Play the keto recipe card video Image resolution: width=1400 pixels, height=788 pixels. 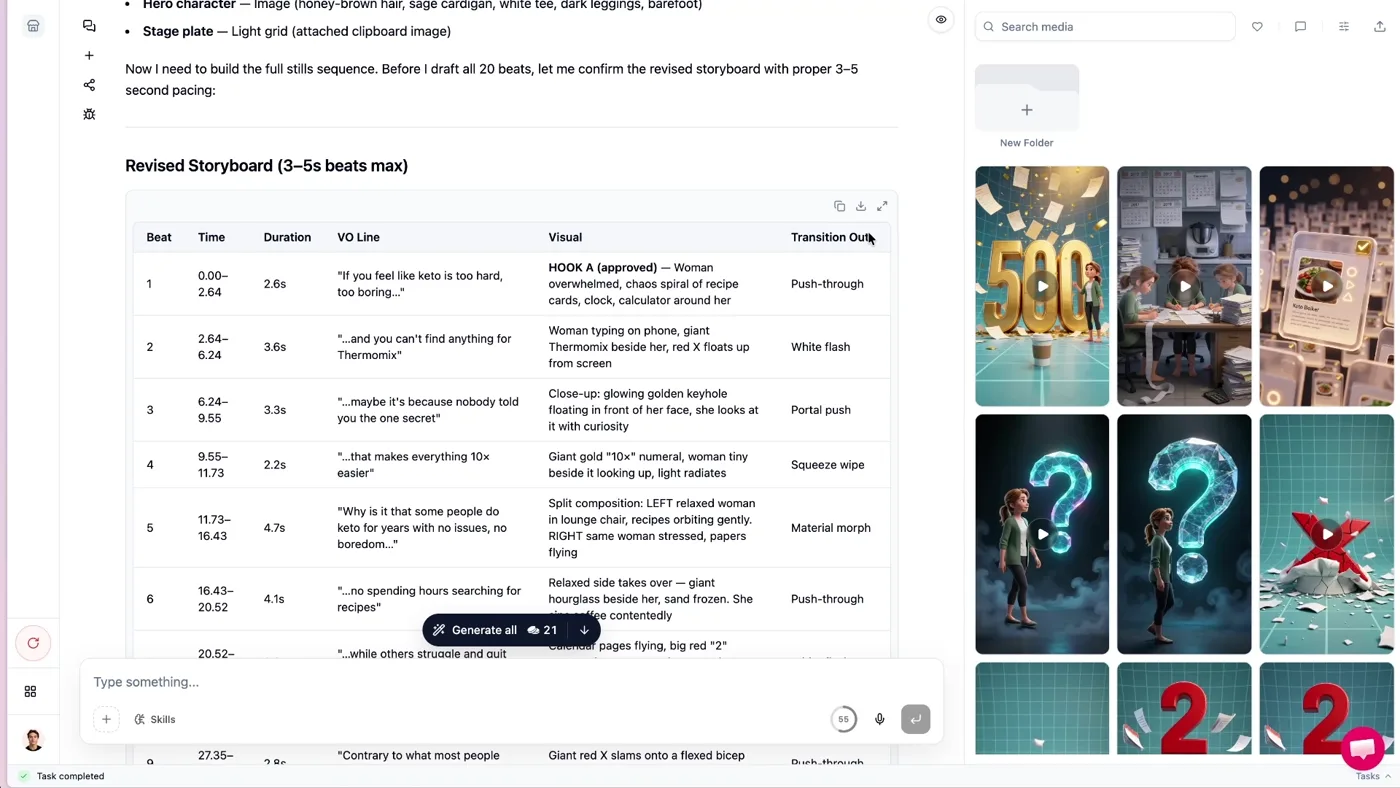(1327, 286)
